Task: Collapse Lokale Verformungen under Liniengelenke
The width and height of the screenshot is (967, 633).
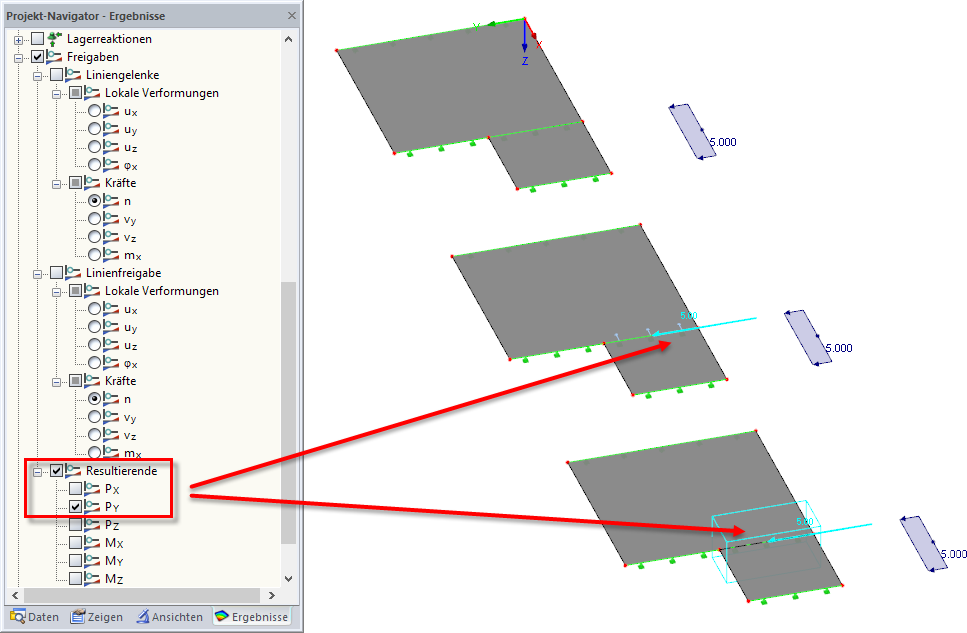Action: click(x=57, y=94)
